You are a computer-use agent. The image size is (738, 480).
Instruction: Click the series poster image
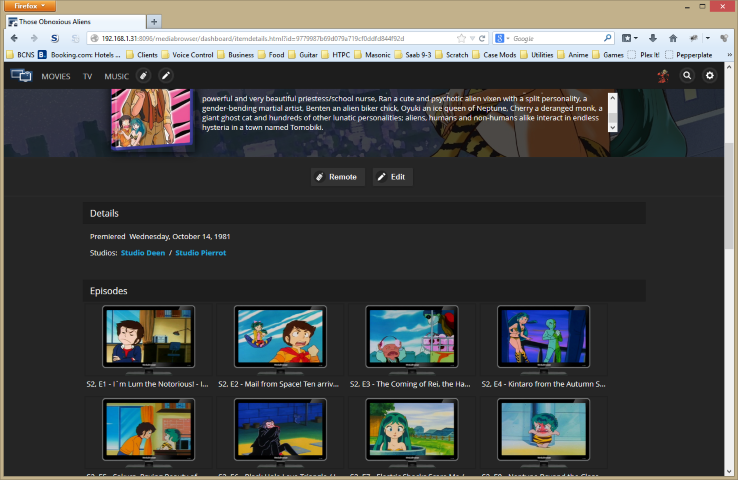point(152,119)
